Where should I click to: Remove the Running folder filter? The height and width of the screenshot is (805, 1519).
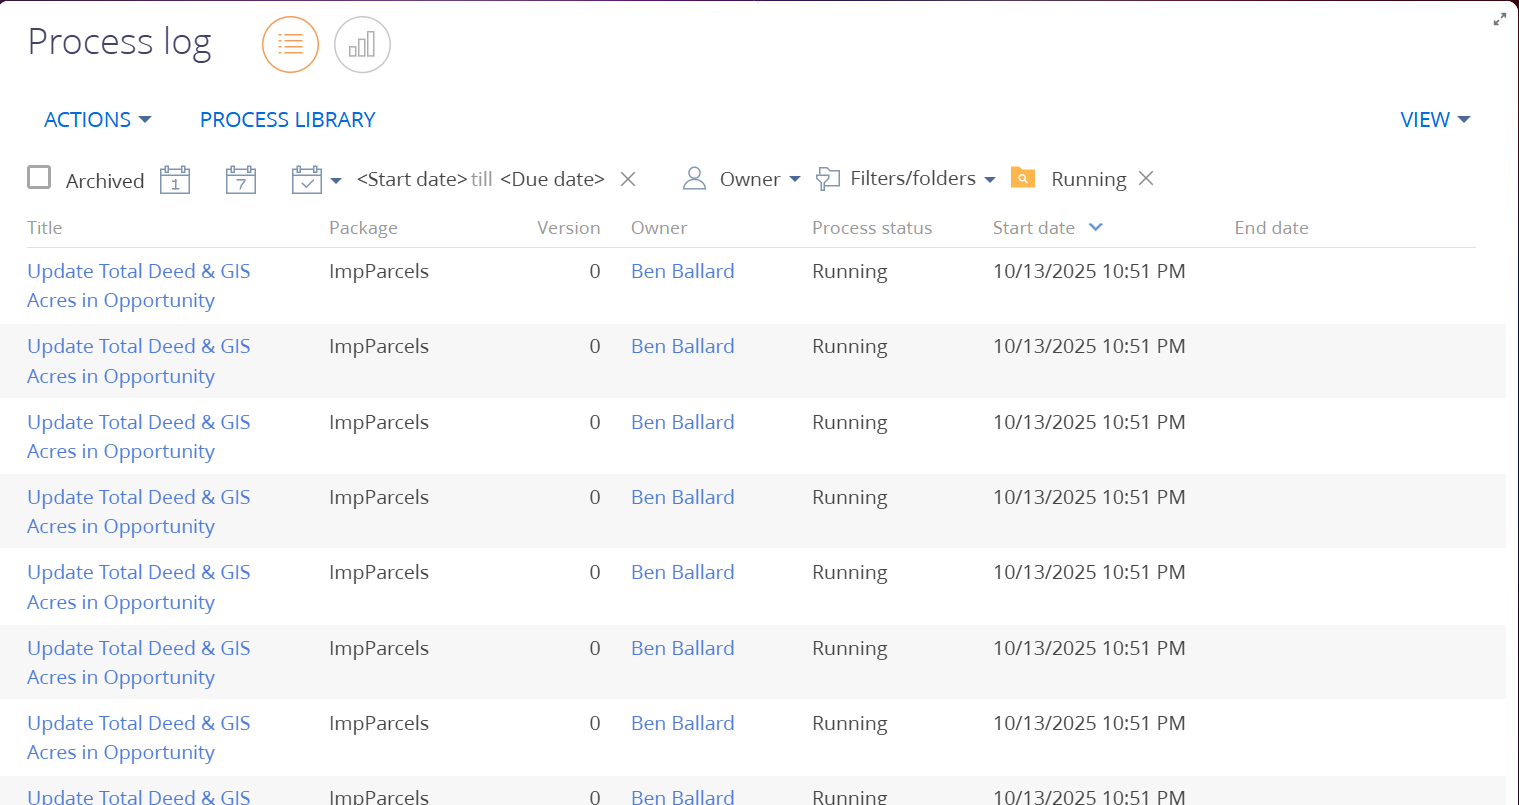[1146, 178]
